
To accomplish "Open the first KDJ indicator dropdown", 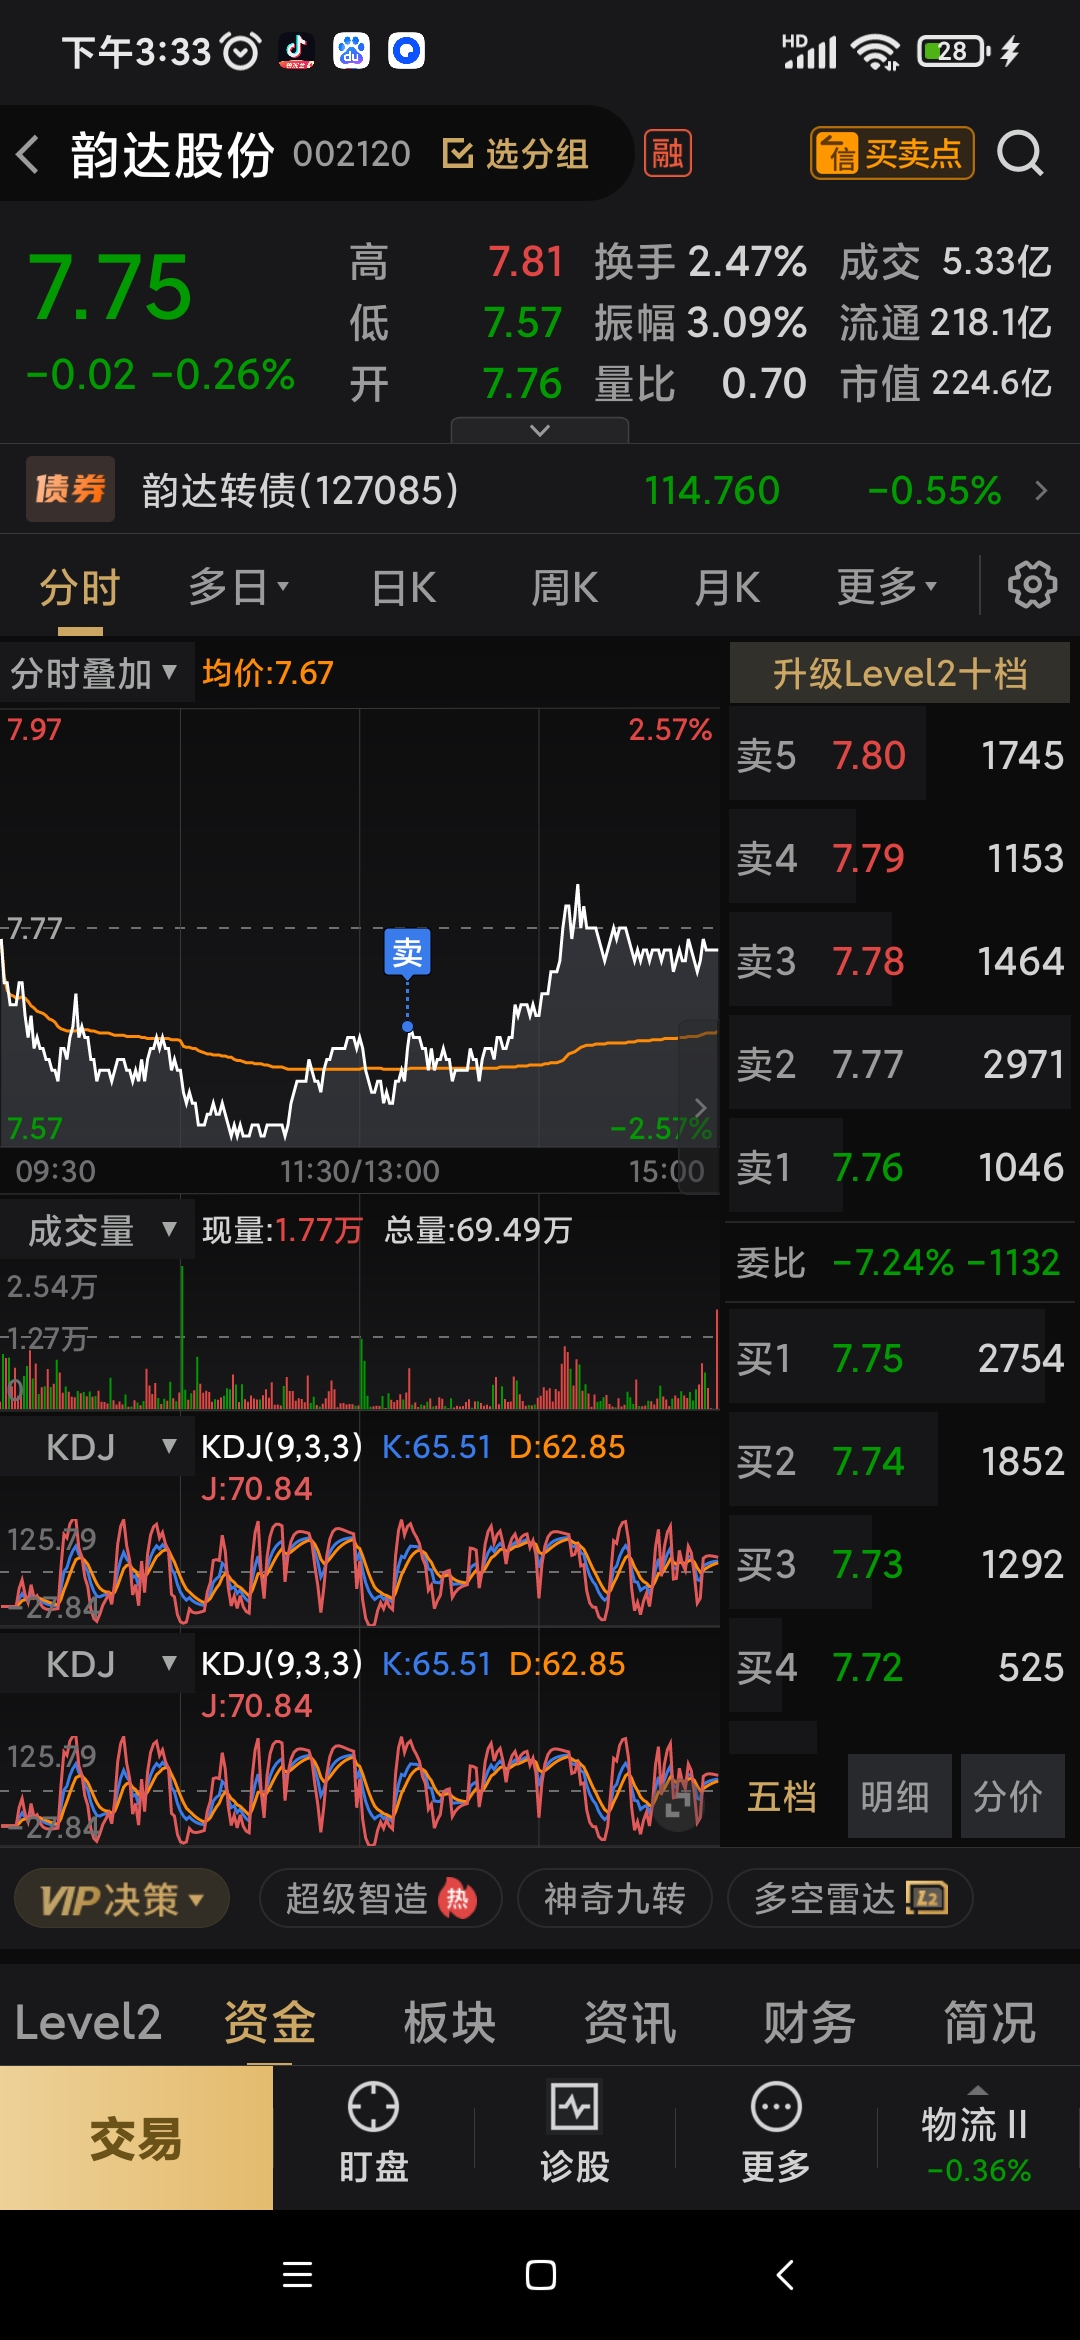I will pyautogui.click(x=97, y=1447).
